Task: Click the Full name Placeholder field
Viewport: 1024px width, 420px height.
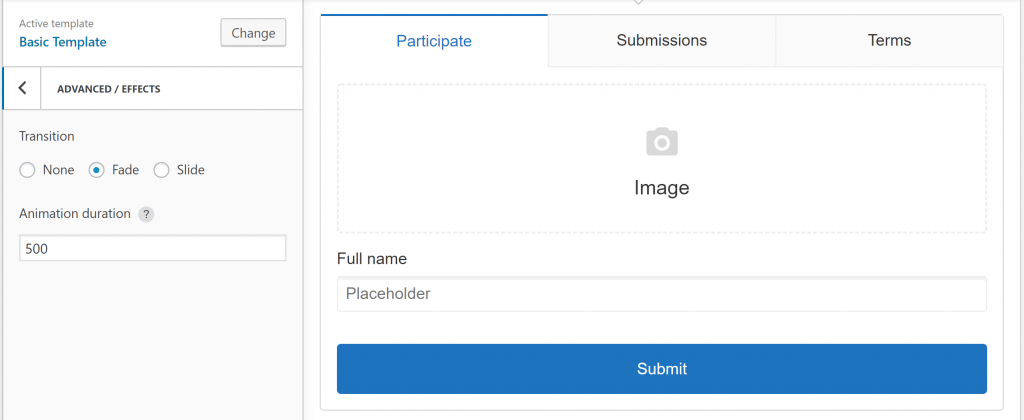Action: pyautogui.click(x=662, y=294)
